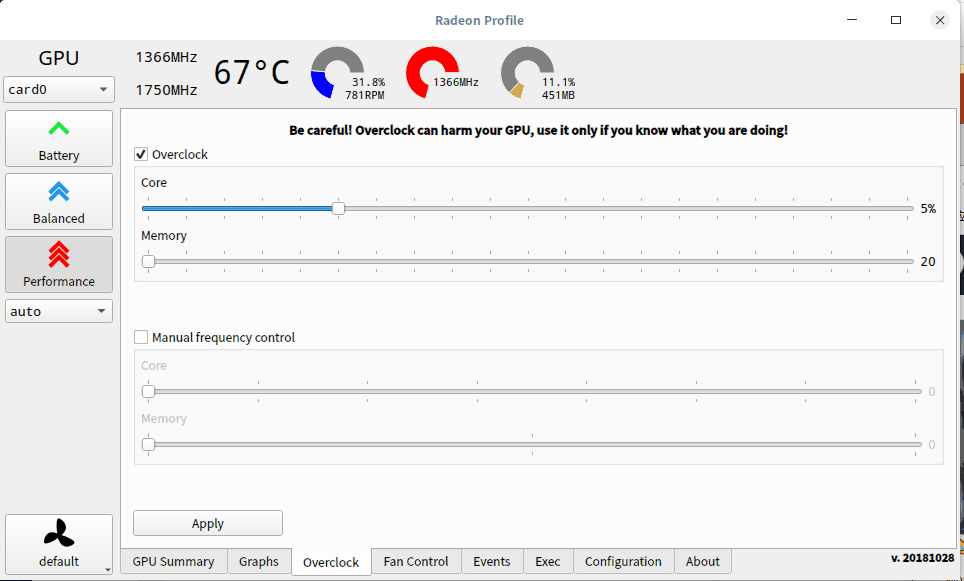Click the 781RPM fan speed text

365,95
